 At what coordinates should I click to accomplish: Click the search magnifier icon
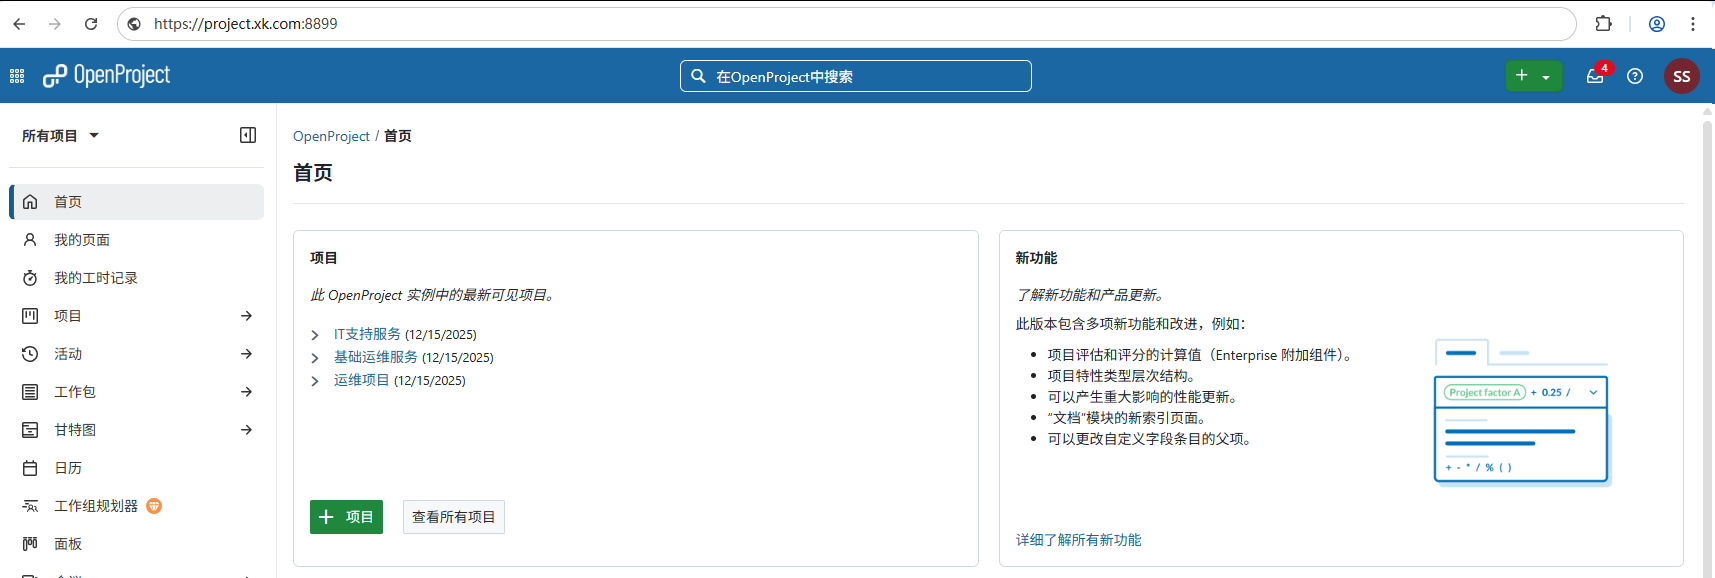(x=698, y=76)
